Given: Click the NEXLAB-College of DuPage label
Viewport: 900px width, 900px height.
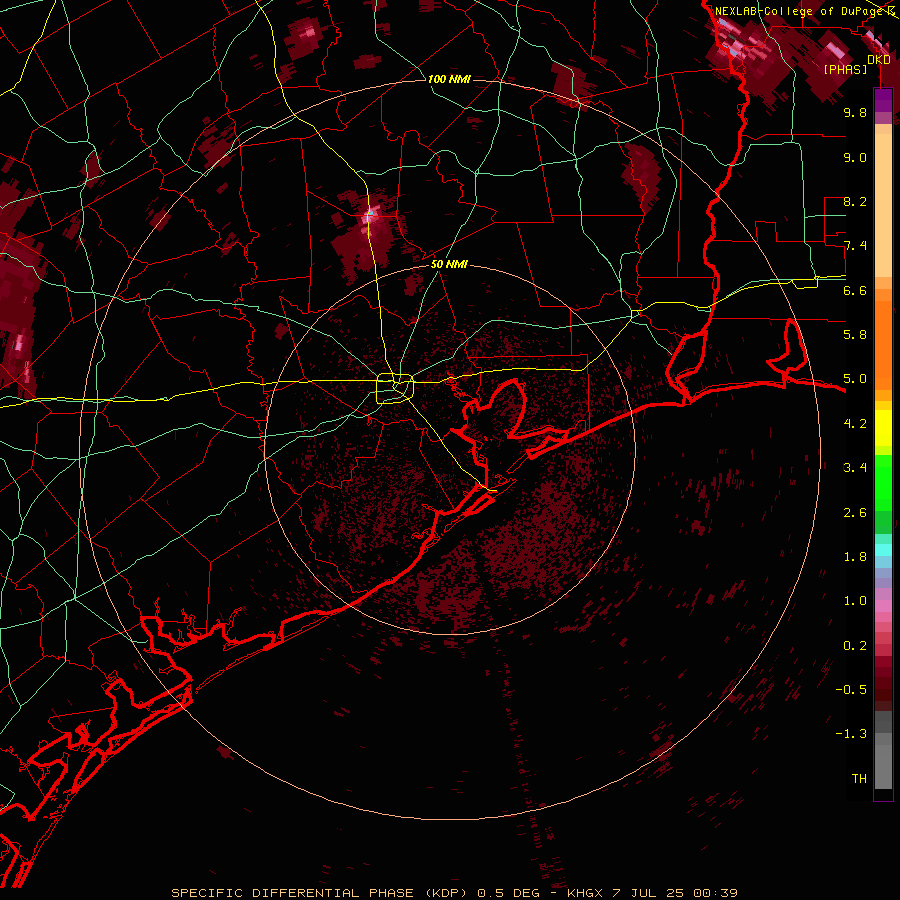Looking at the screenshot, I should (800, 11).
